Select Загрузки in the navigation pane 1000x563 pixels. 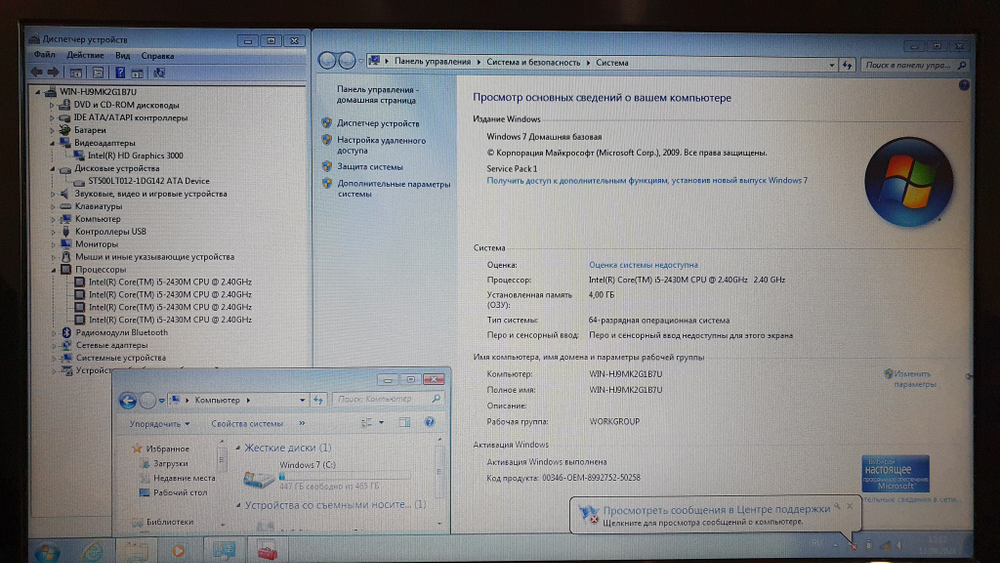(x=170, y=464)
